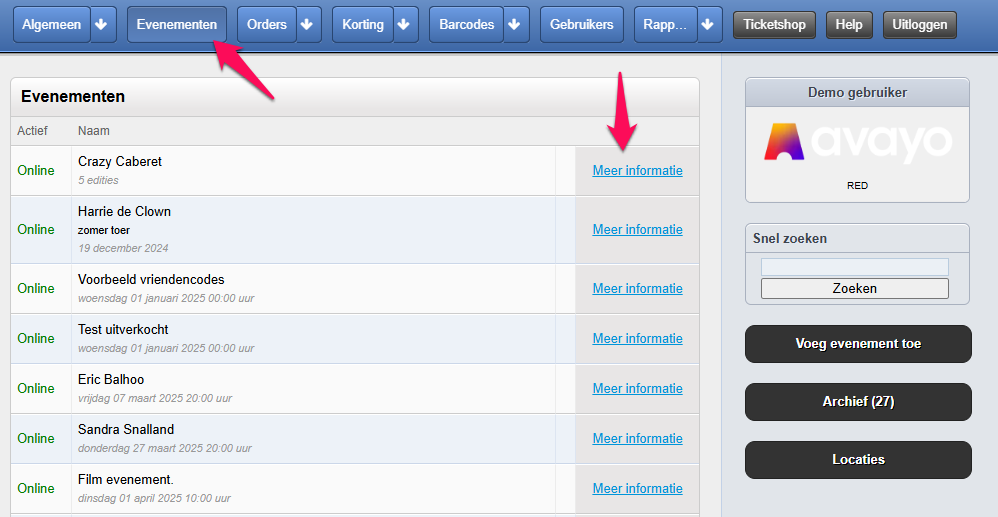The image size is (998, 517).
Task: Click Voeg evenement toe button
Action: (x=858, y=344)
